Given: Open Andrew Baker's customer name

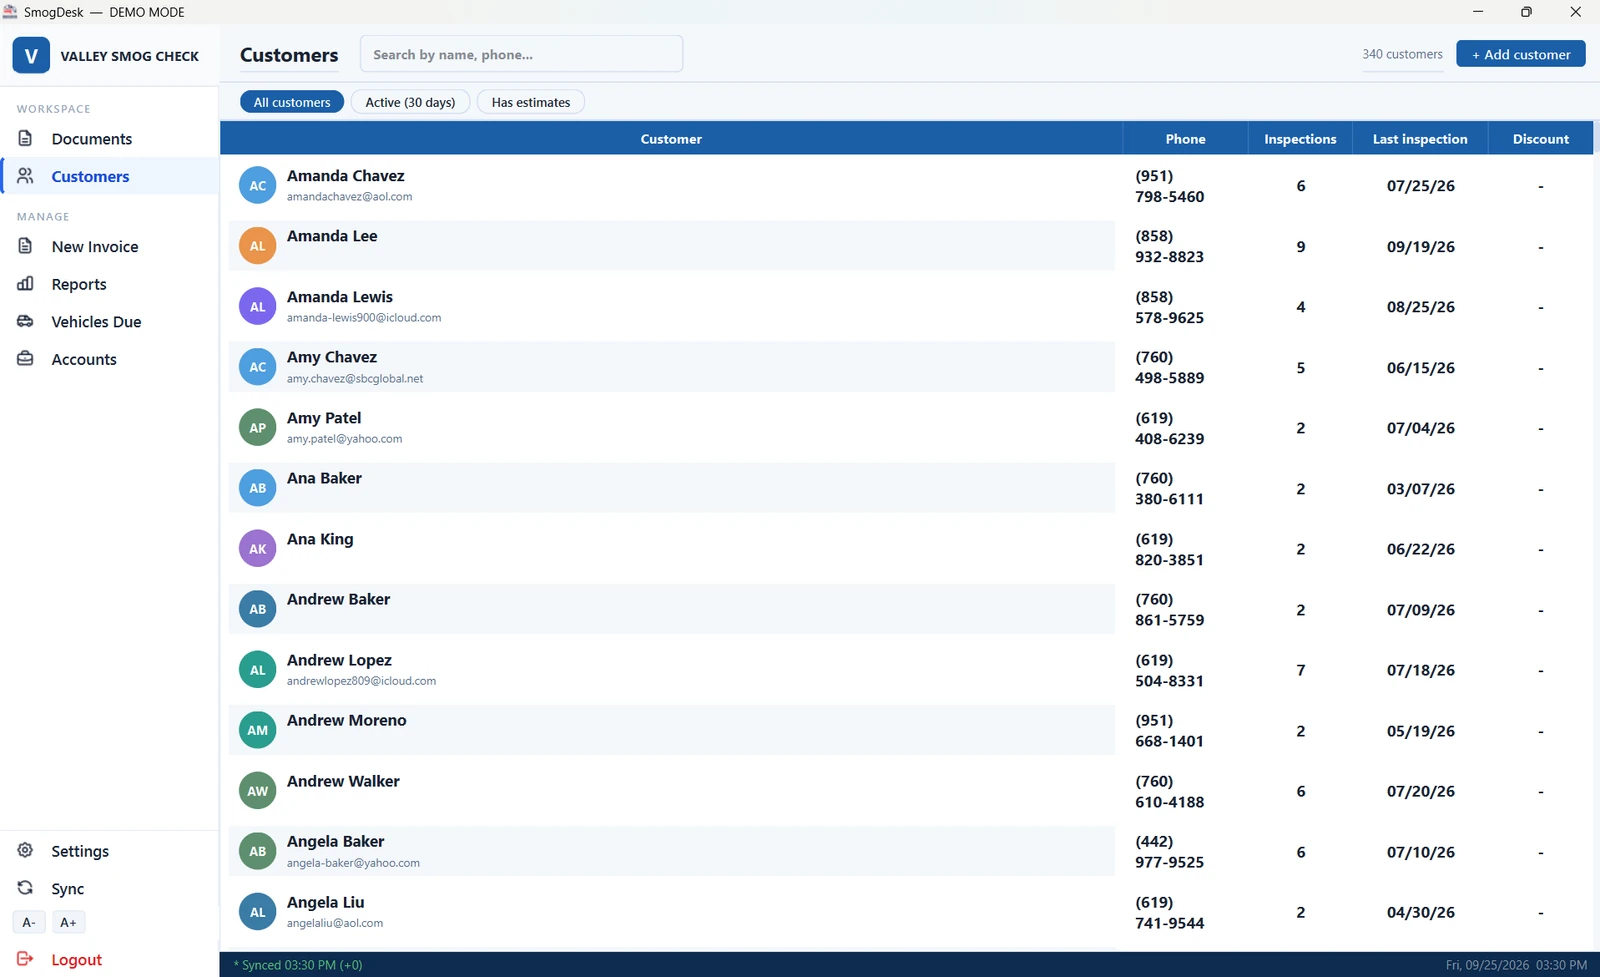Looking at the screenshot, I should pos(339,599).
